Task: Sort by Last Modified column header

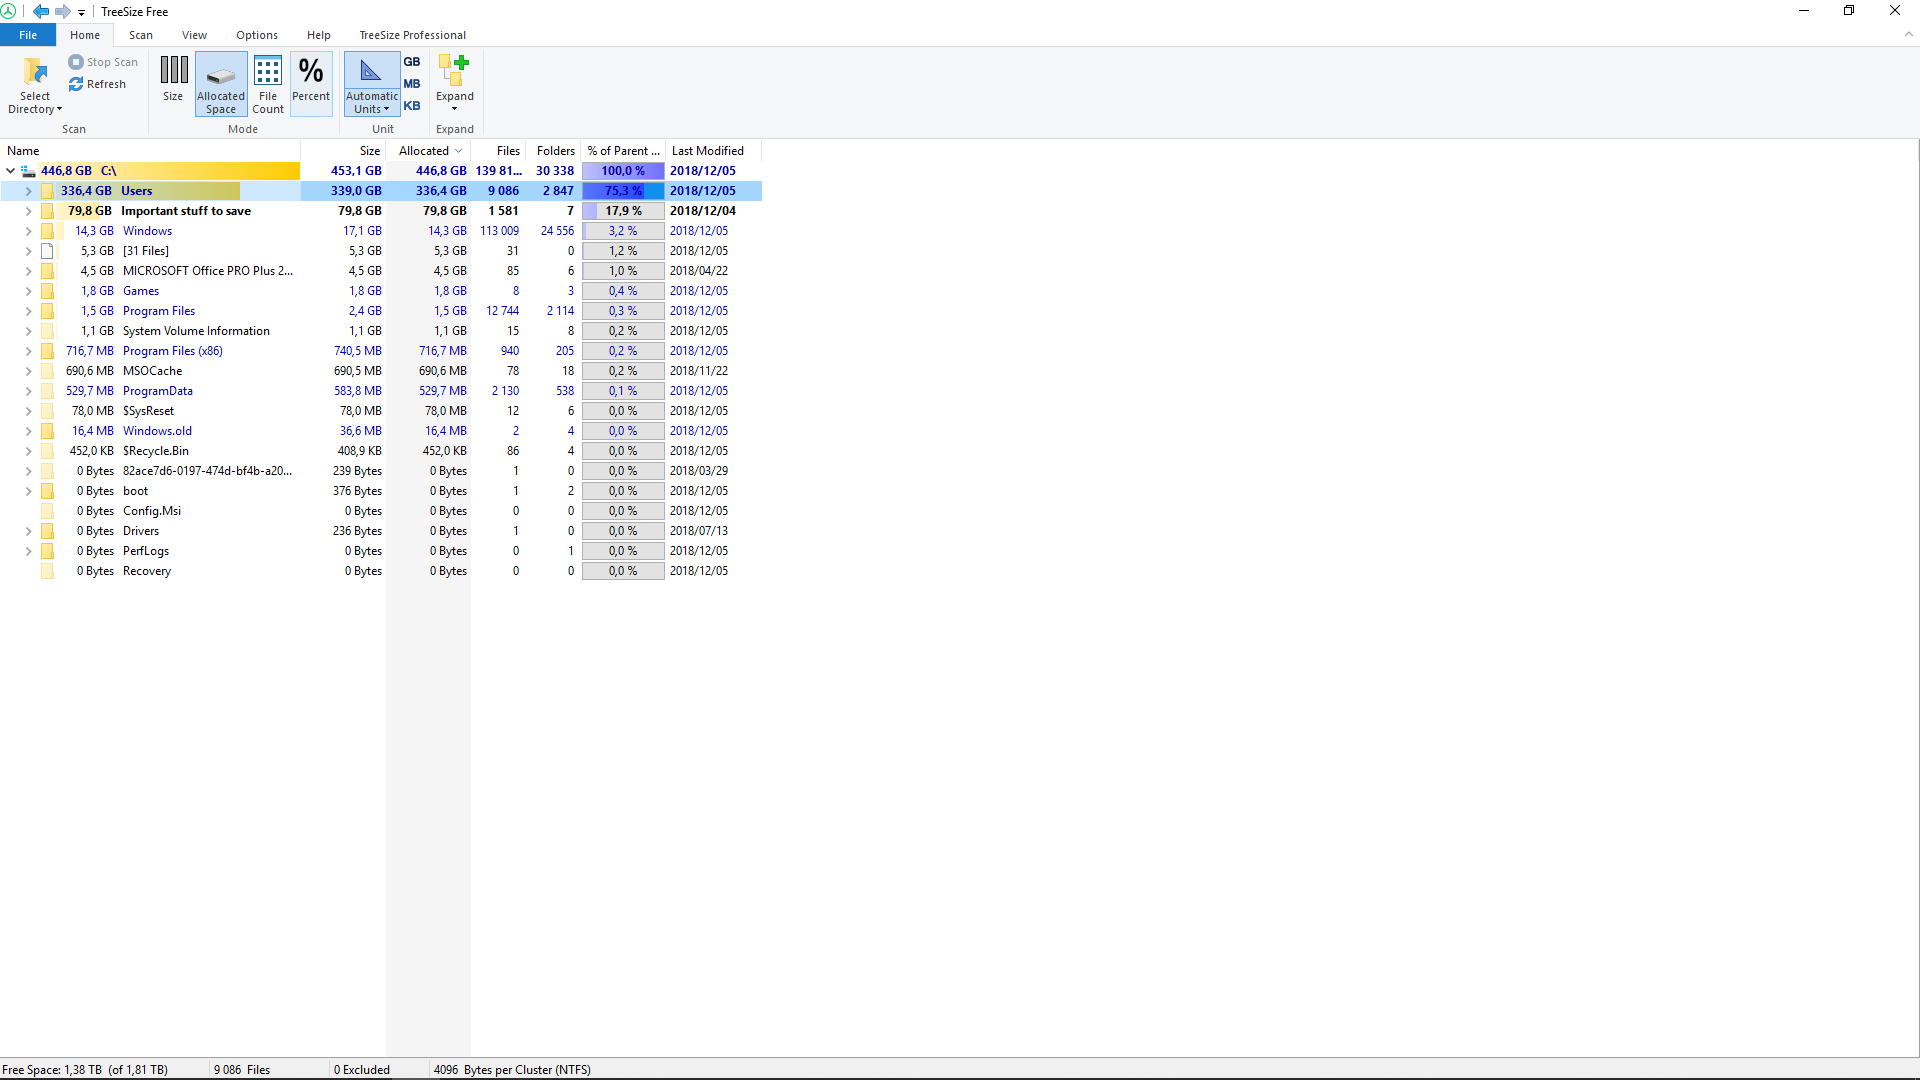Action: click(x=708, y=151)
